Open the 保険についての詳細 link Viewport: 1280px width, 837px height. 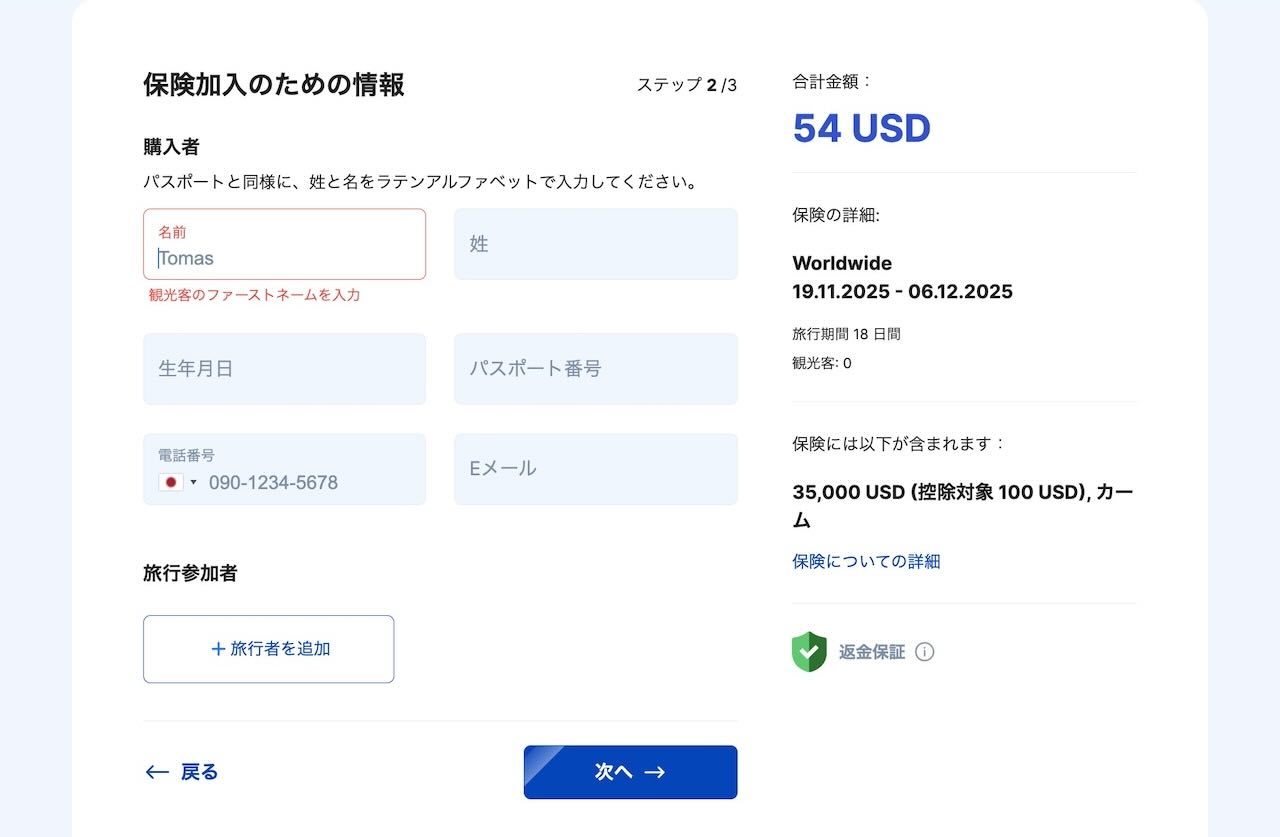pos(866,561)
